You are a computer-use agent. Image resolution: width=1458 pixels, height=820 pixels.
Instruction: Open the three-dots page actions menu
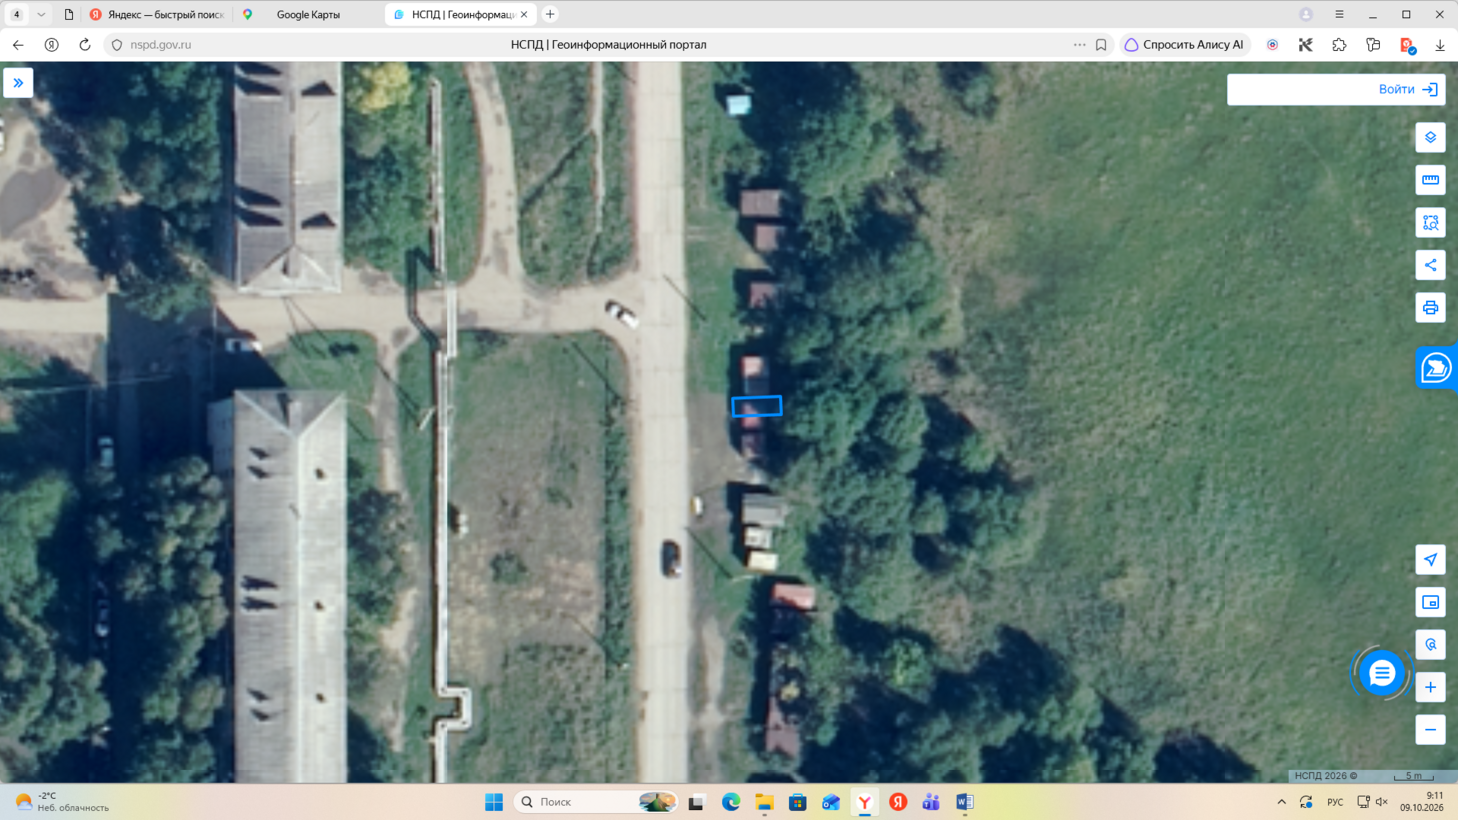(x=1079, y=45)
